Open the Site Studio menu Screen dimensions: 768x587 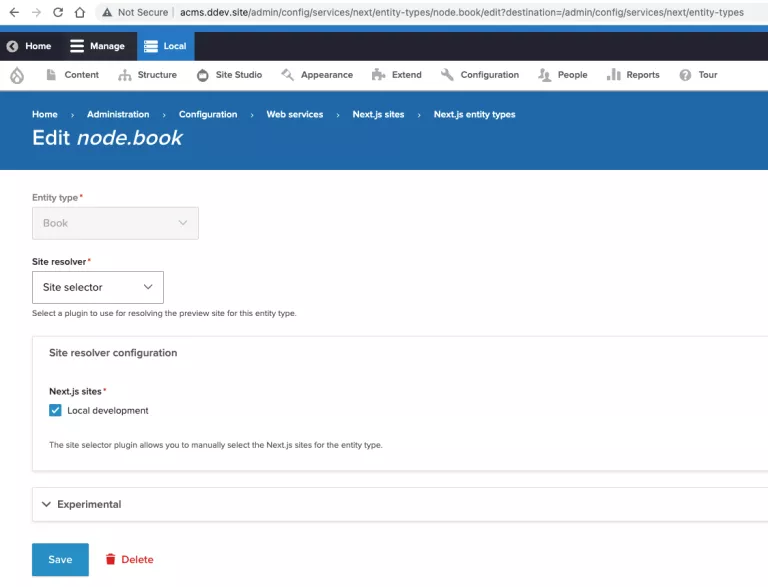pyautogui.click(x=229, y=75)
